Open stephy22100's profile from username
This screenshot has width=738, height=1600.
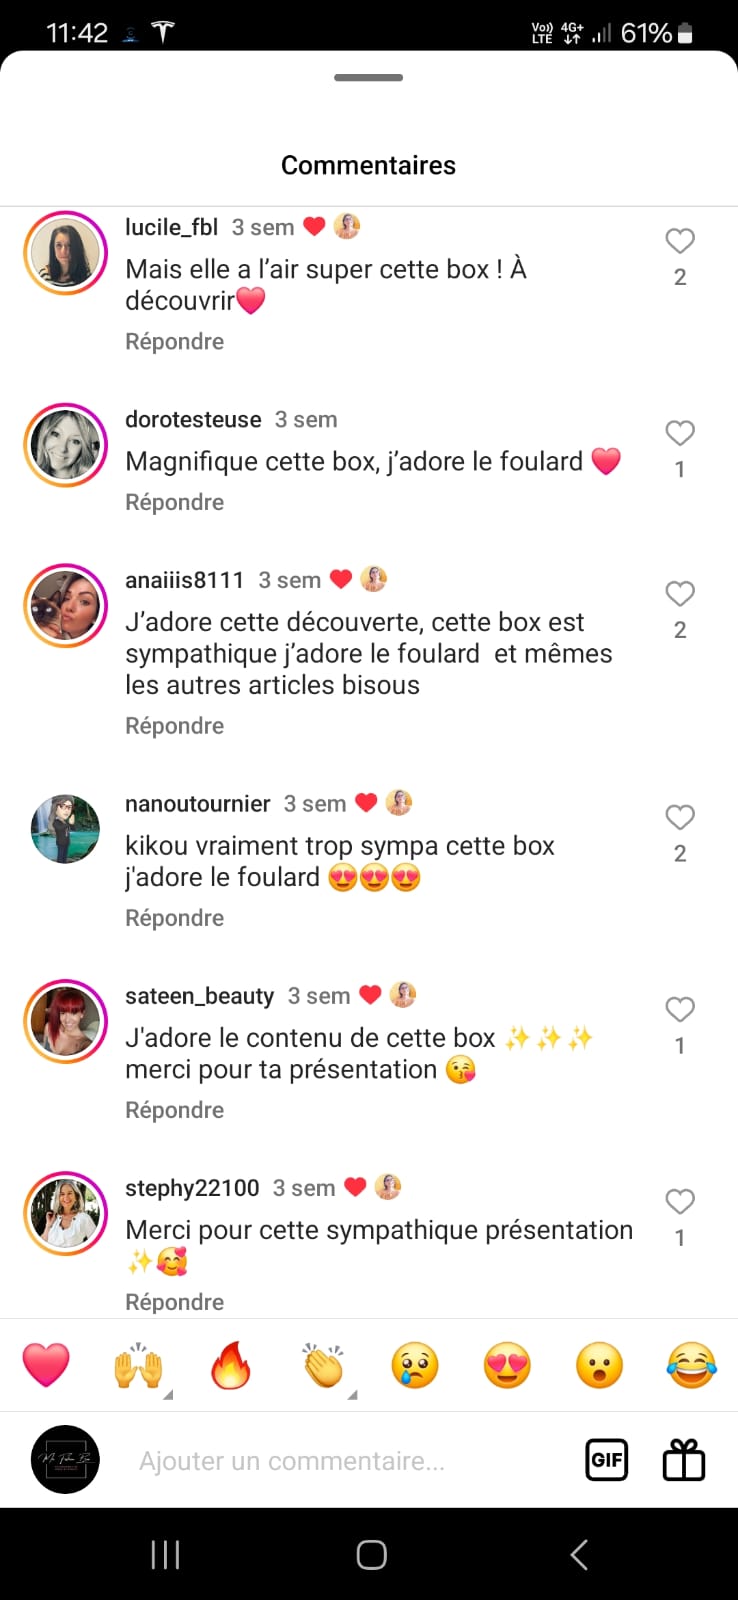[192, 1188]
